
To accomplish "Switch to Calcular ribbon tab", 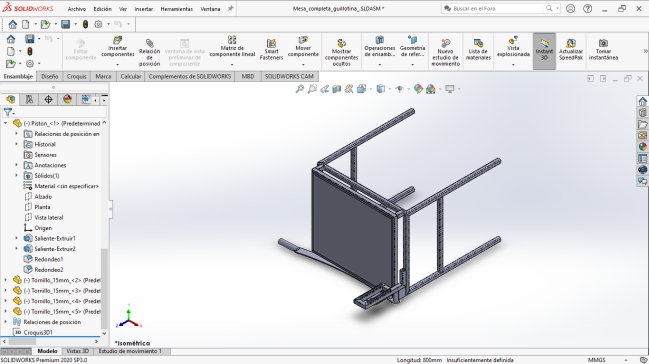I will pyautogui.click(x=131, y=76).
